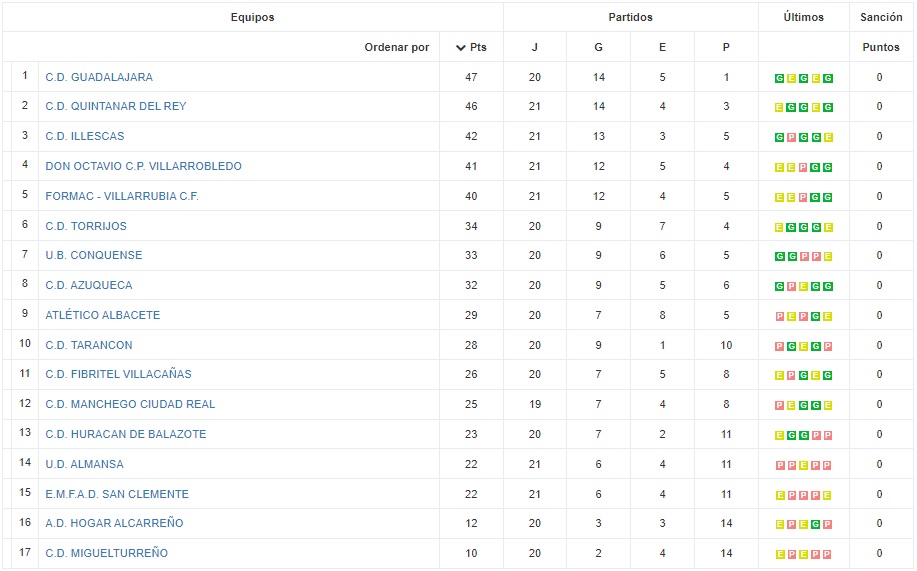Sort the table by the J column
Image resolution: width=917 pixels, height=571 pixels.
tap(534, 47)
